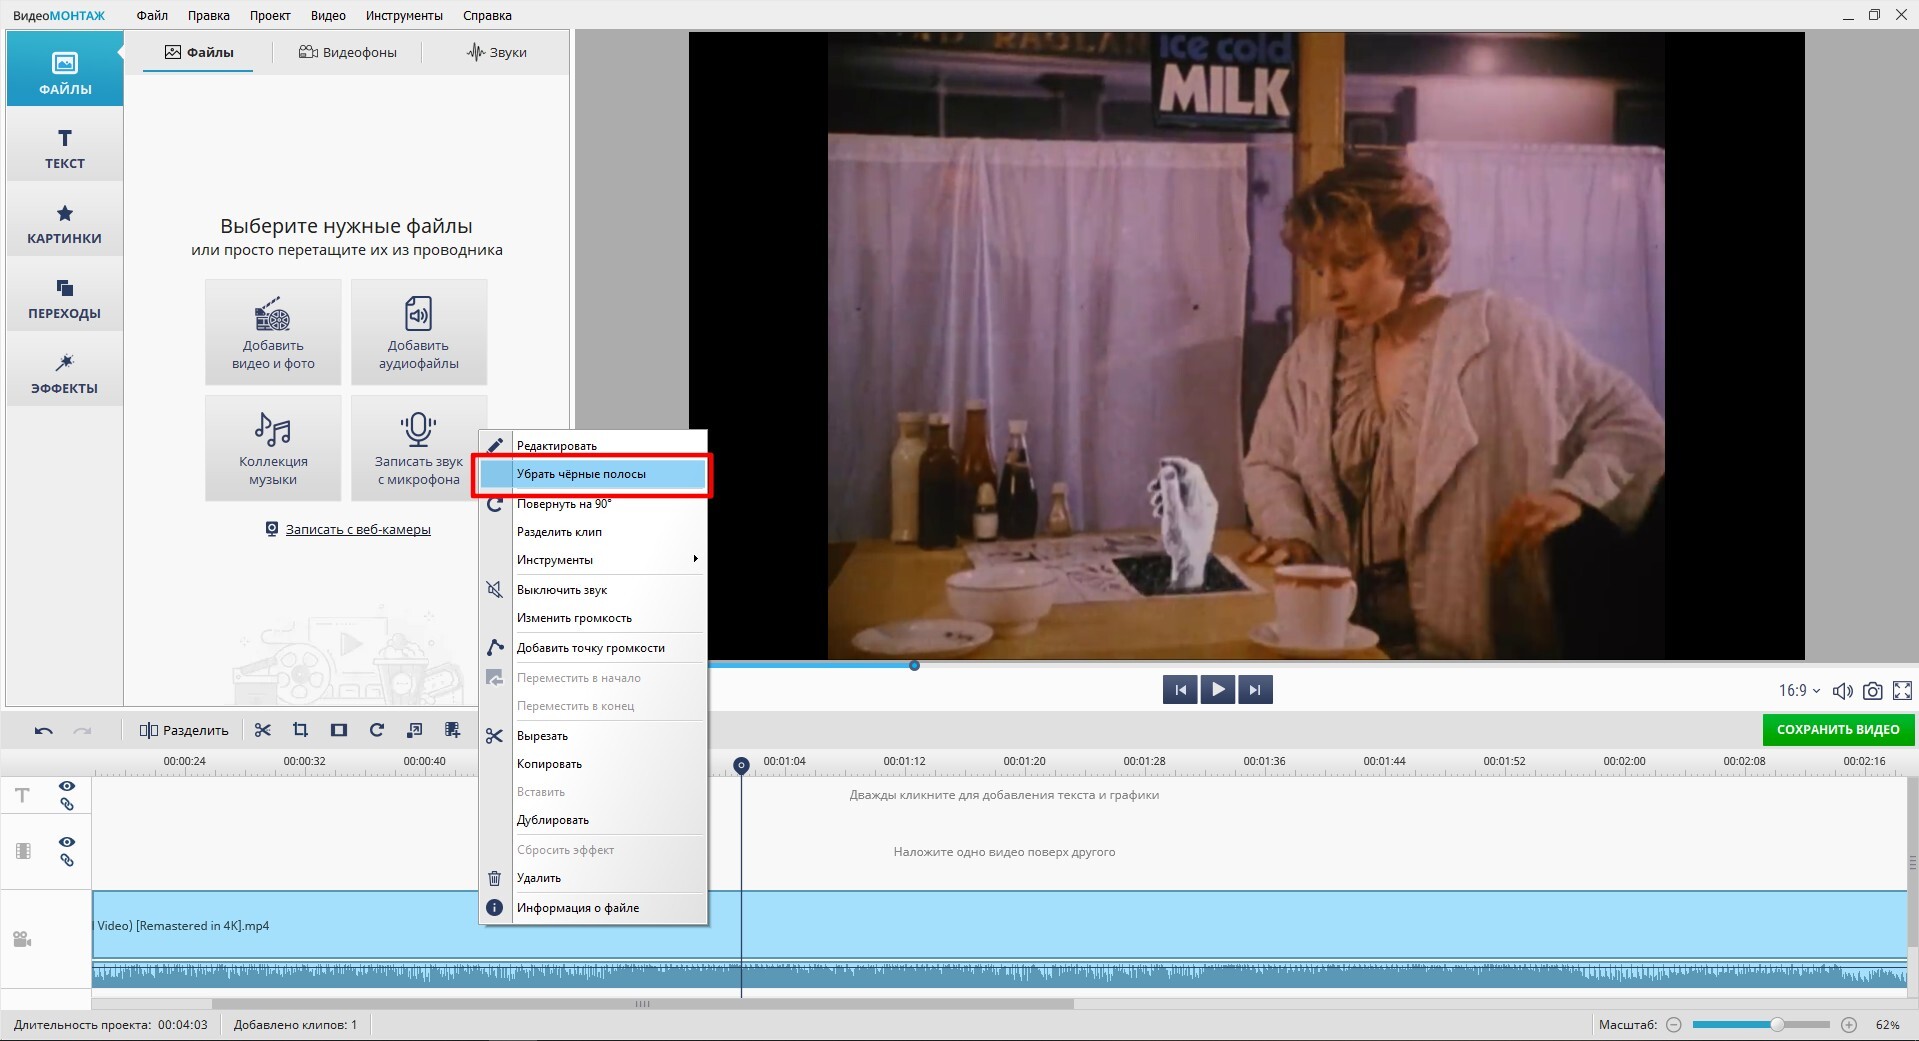Click the Записать с веб-камеры link
Screen dimensions: 1919x1041
click(x=357, y=530)
